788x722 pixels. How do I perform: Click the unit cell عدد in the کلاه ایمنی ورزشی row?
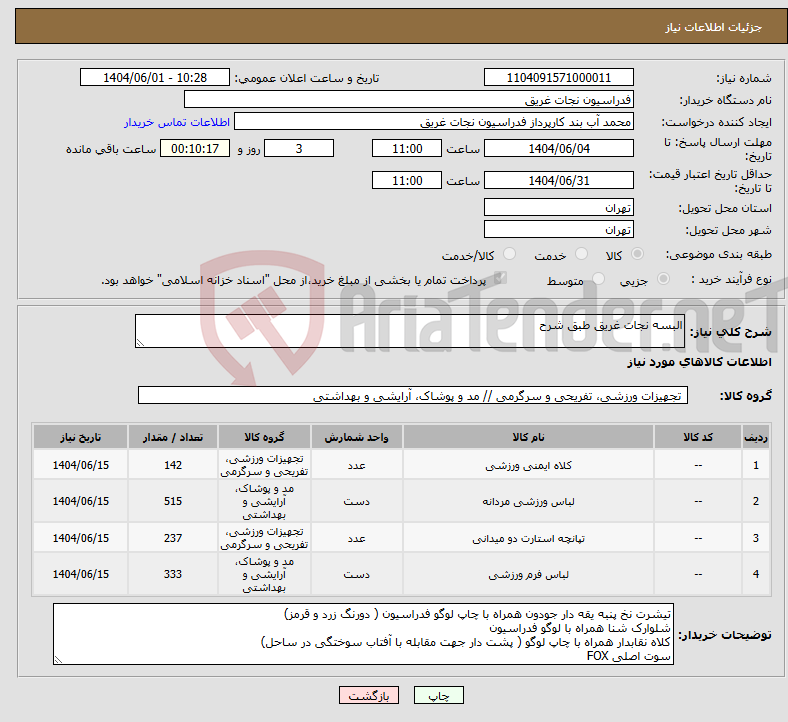(356, 465)
